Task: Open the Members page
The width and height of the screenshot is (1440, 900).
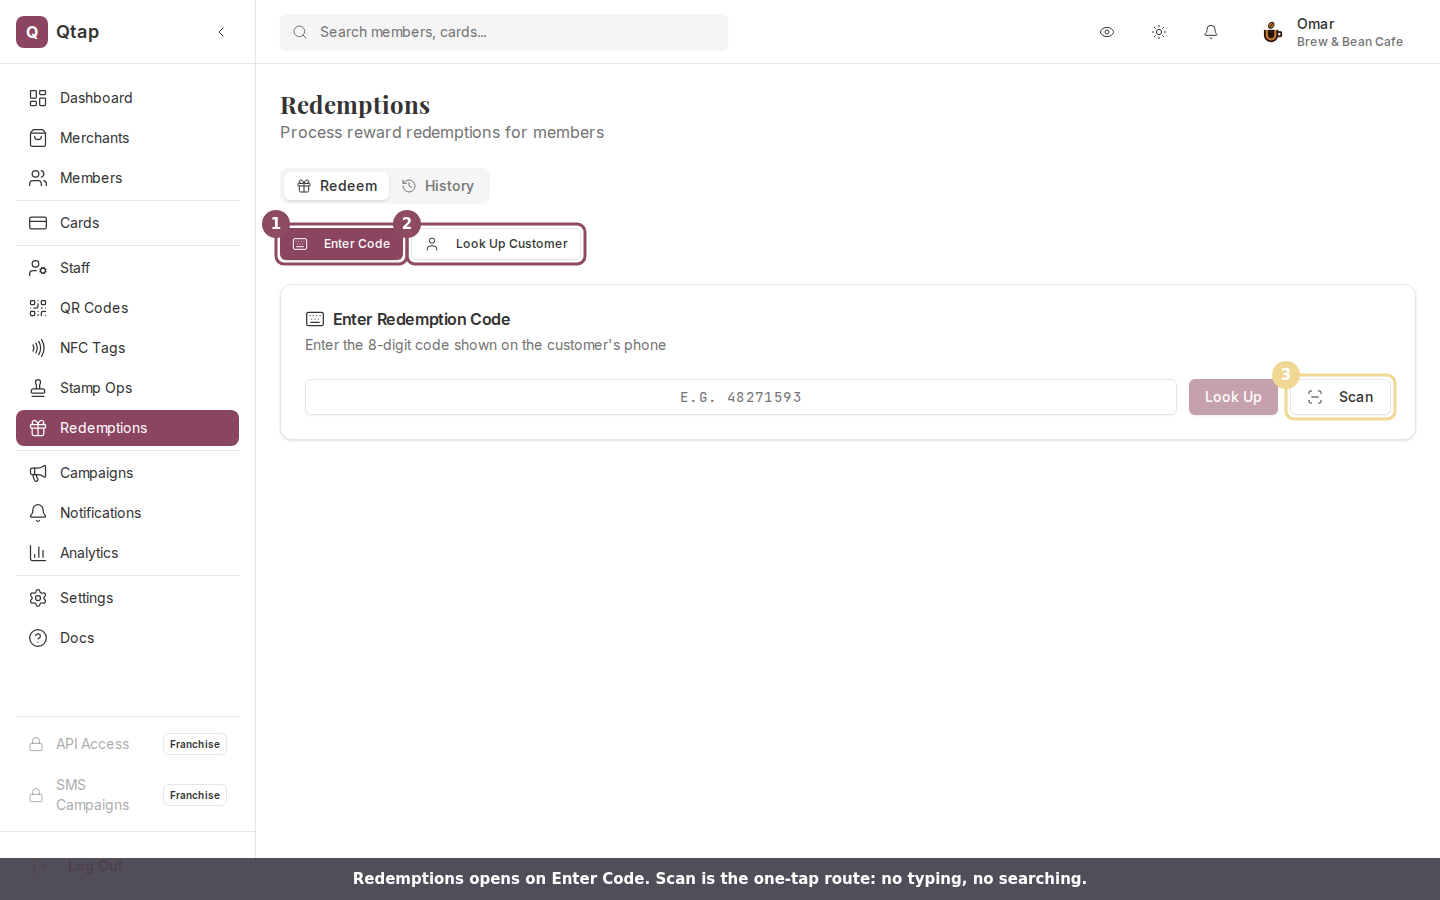Action: [127, 178]
